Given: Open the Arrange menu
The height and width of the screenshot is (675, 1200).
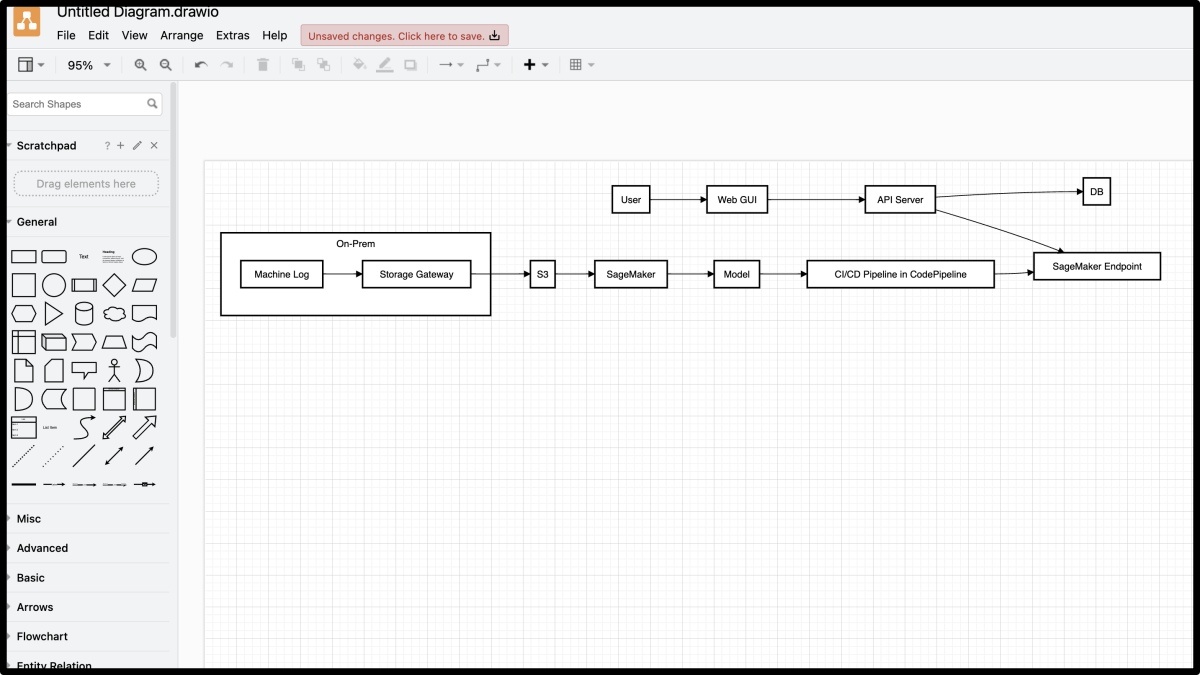Looking at the screenshot, I should (181, 35).
